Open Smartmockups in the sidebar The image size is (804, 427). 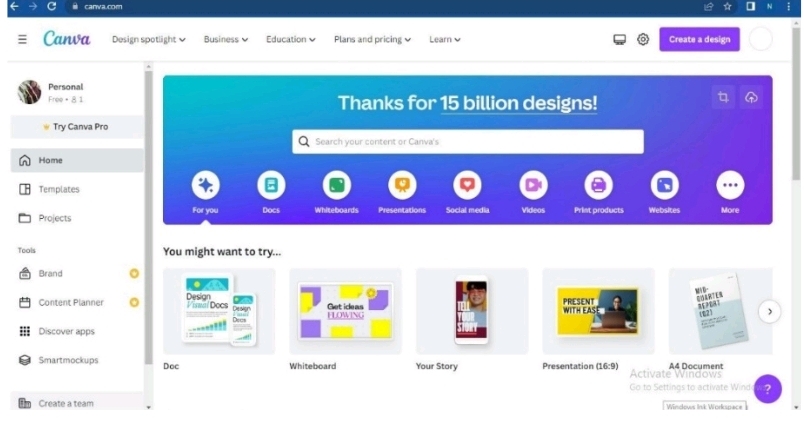(77, 360)
